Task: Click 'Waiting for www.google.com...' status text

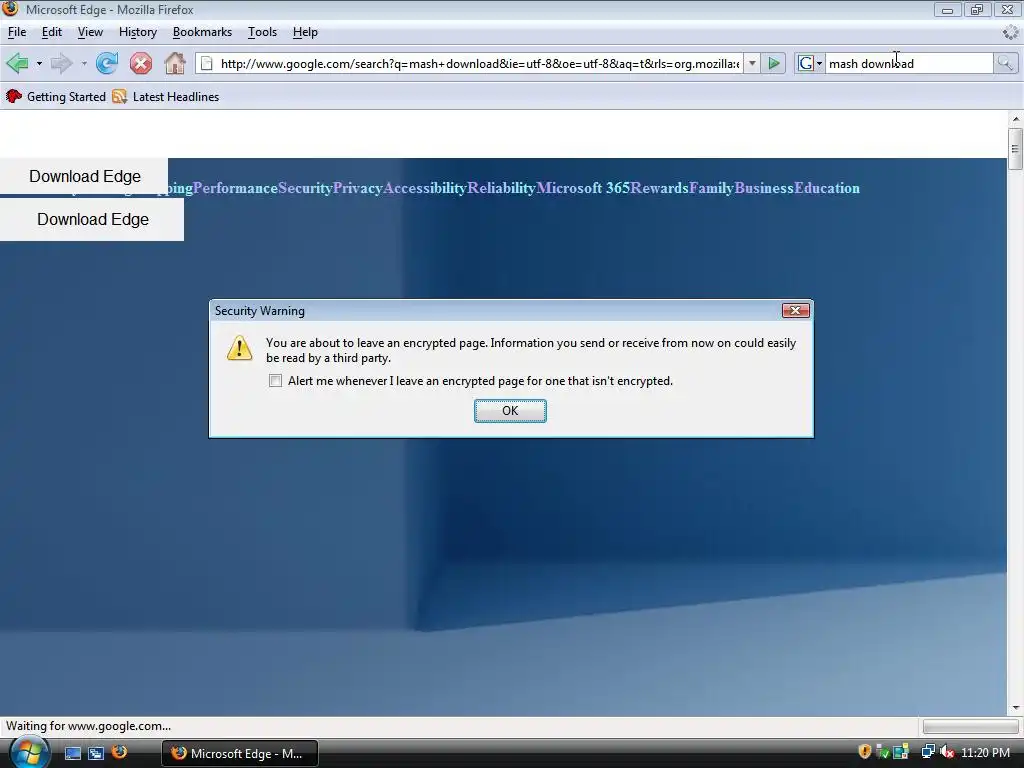Action: tap(88, 726)
